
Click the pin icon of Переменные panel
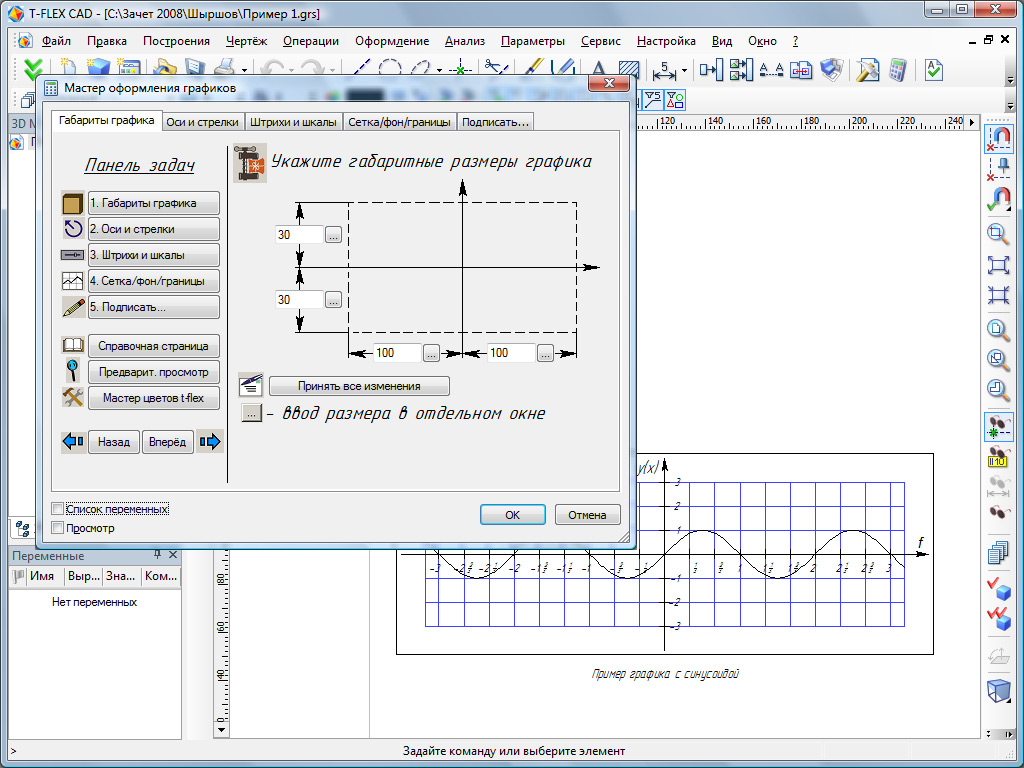coord(157,554)
